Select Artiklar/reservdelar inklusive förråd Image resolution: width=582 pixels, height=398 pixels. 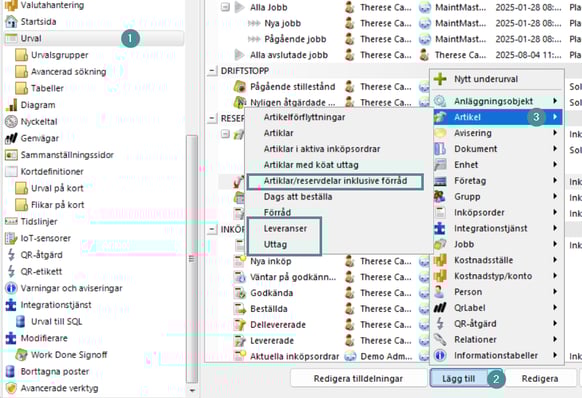(335, 181)
